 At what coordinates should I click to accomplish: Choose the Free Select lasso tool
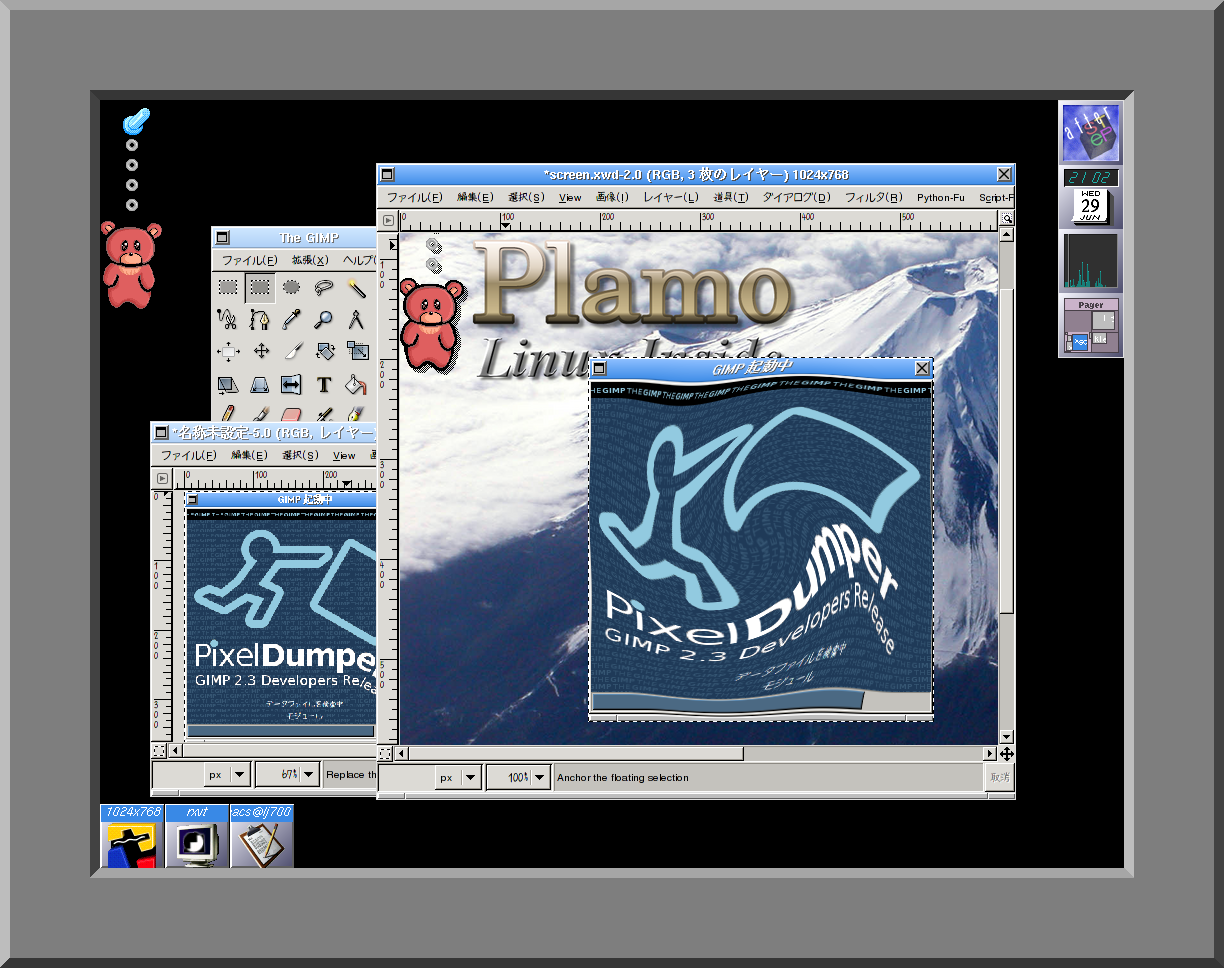coord(324,288)
